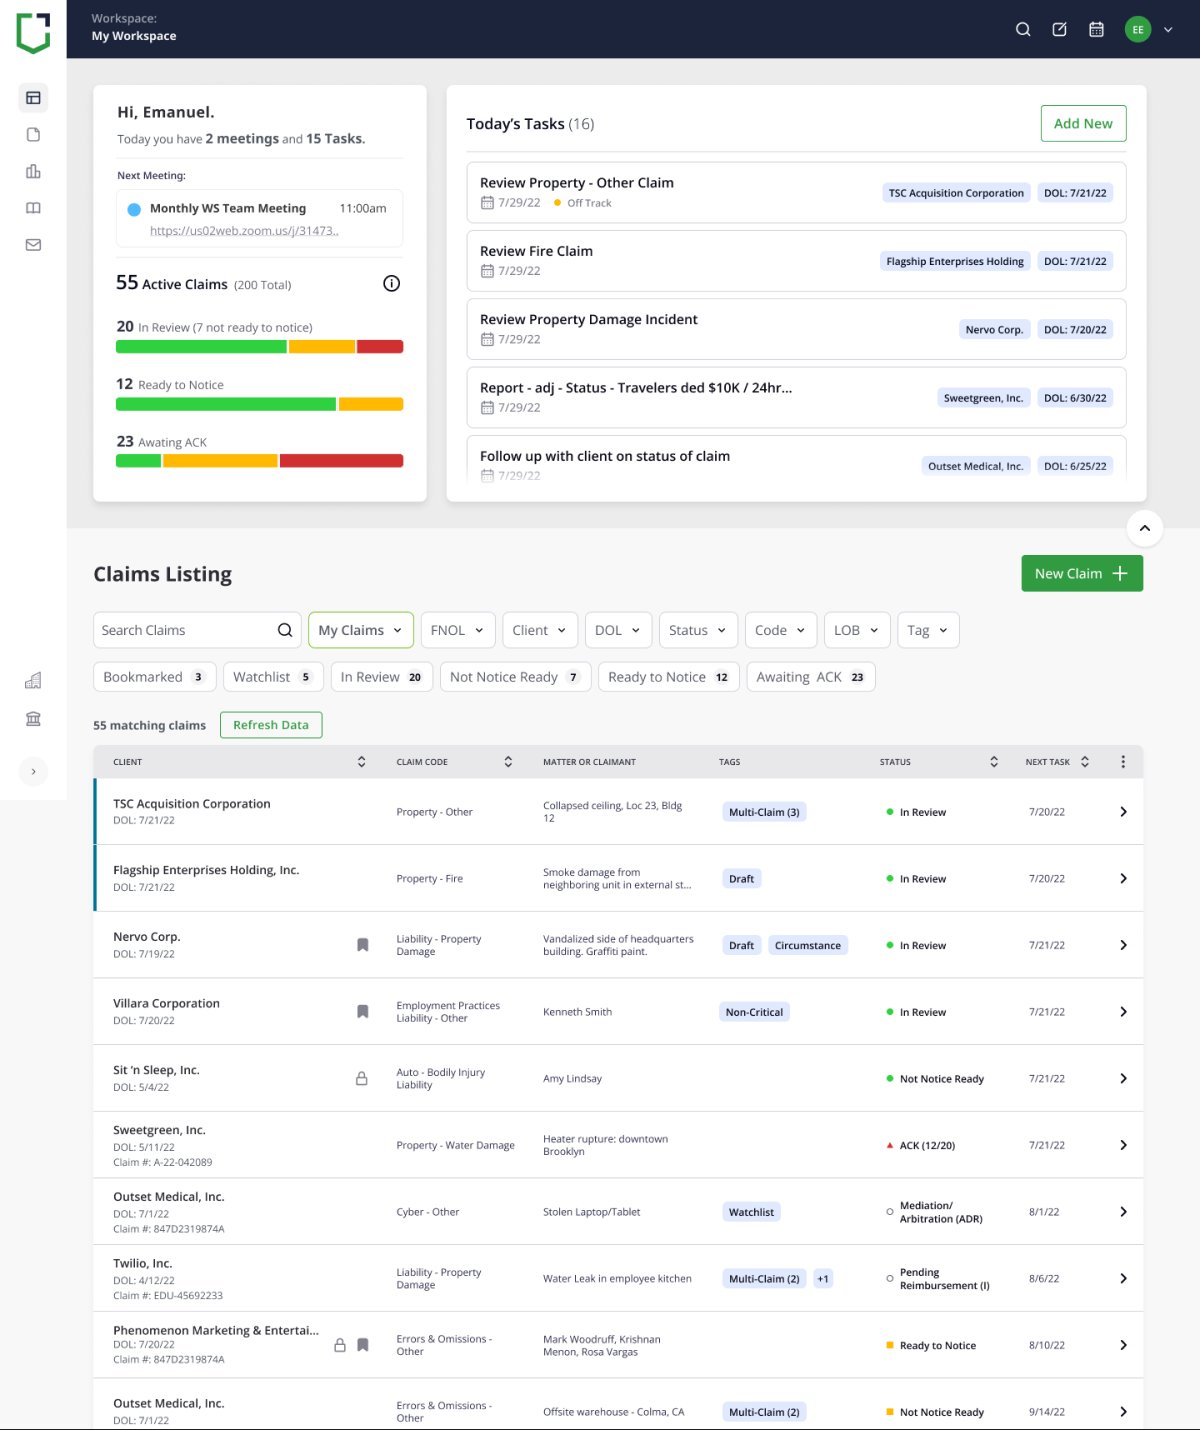Click the In Review progress bar
Screen dimensions: 1200x1430
click(260, 347)
